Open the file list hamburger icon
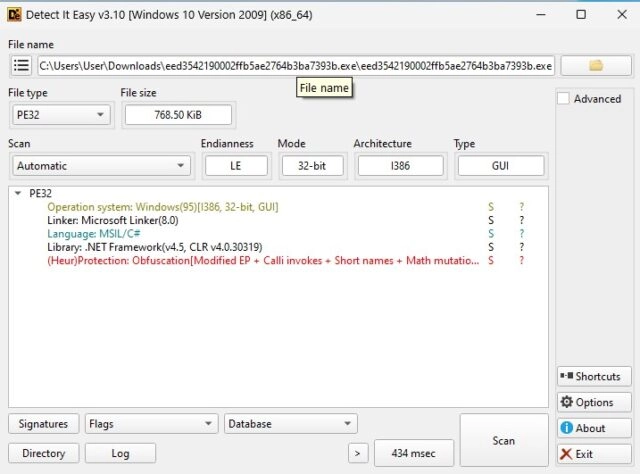The height and width of the screenshot is (474, 640). point(21,65)
